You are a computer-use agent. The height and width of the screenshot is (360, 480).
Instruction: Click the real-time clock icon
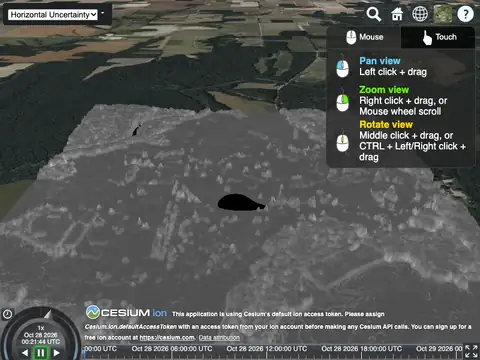pos(7,314)
